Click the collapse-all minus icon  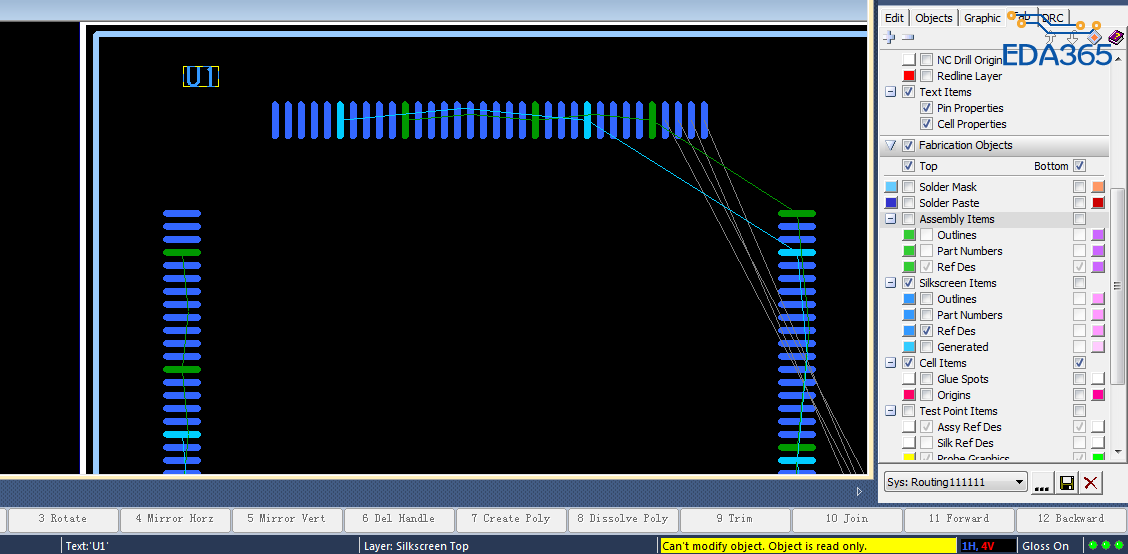click(x=908, y=37)
